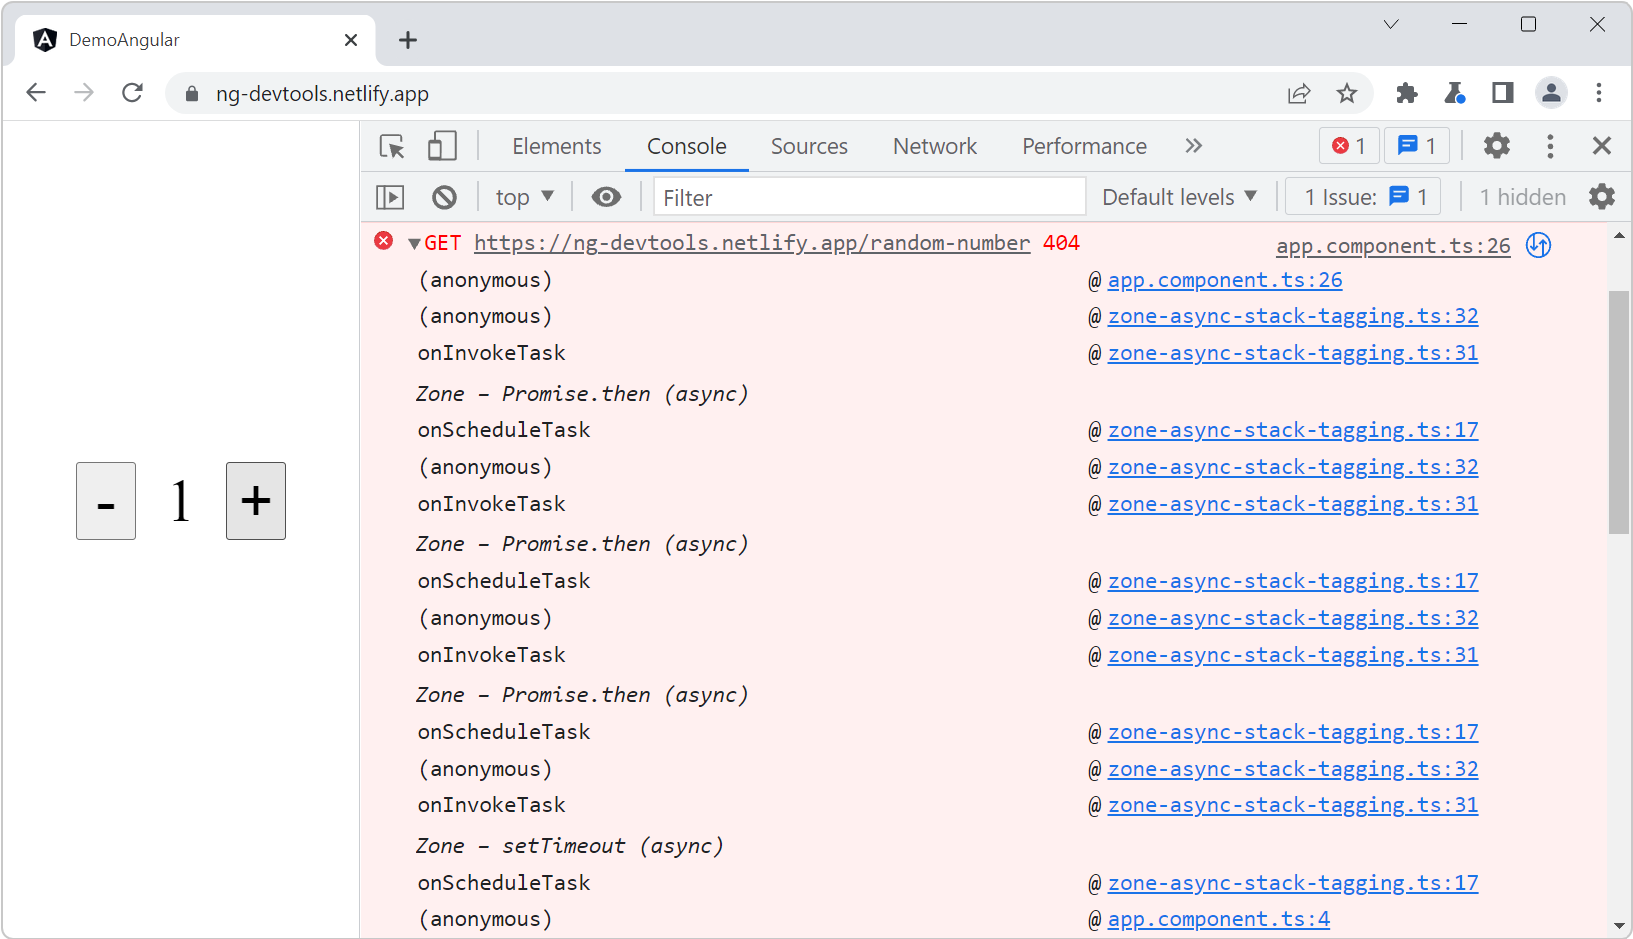Open the top frame context dropdown
Screen dimensions: 1633x939
[523, 196]
